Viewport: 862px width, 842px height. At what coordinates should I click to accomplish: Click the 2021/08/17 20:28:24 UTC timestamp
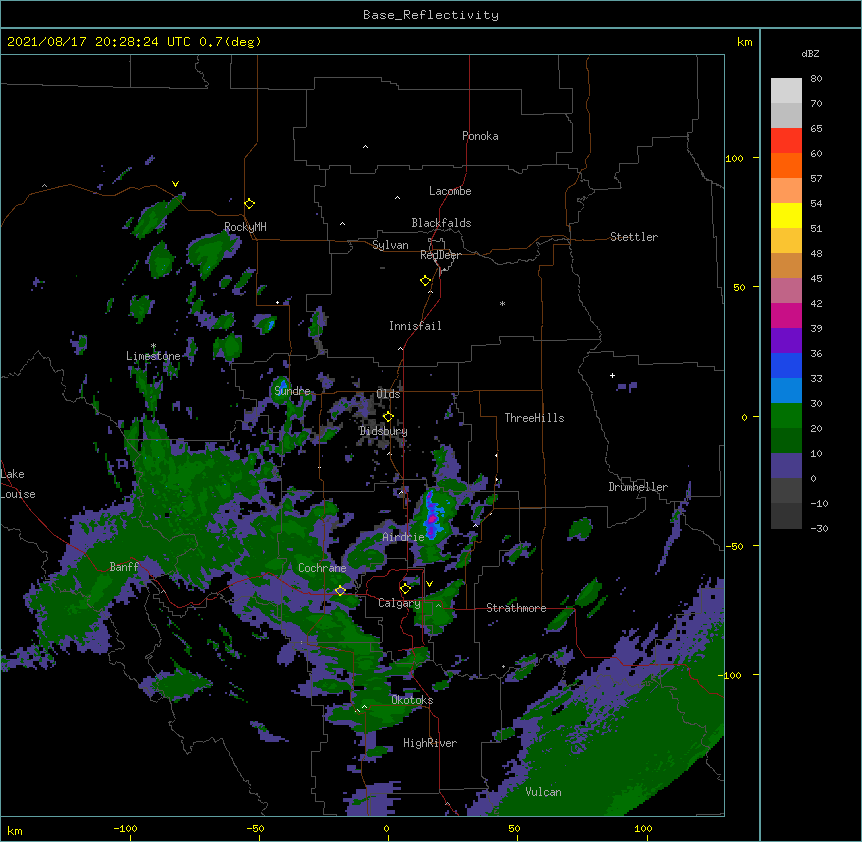(99, 42)
